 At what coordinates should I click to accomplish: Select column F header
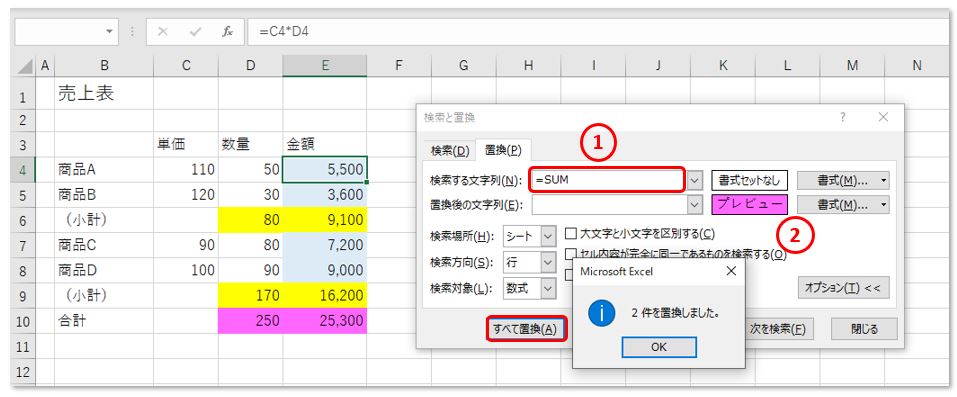tap(399, 66)
